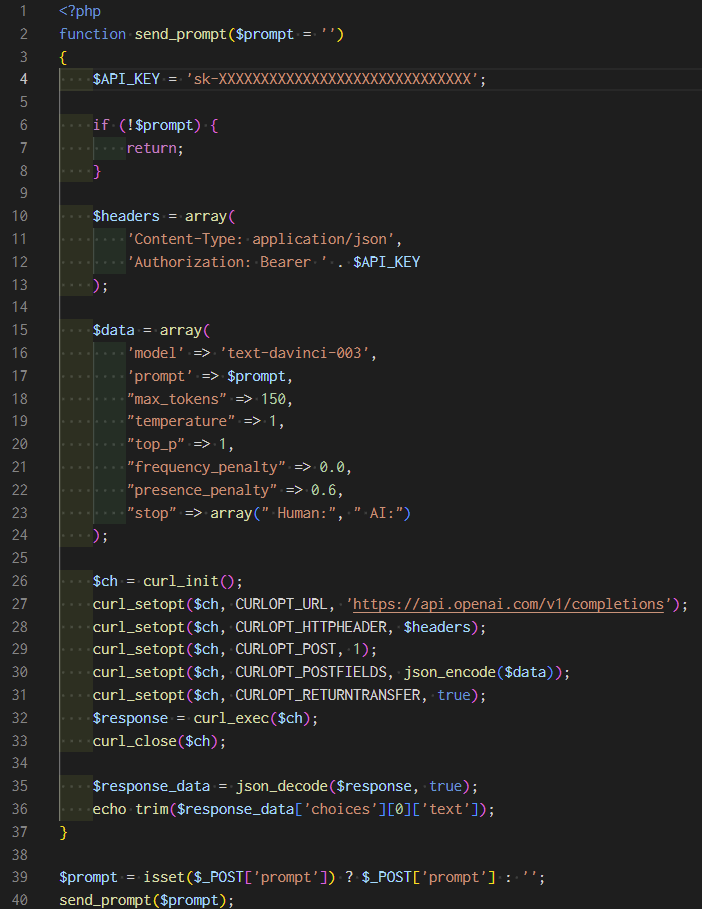Click the value 0.6 on line 22
Viewport: 702px width, 909px height.
point(323,490)
